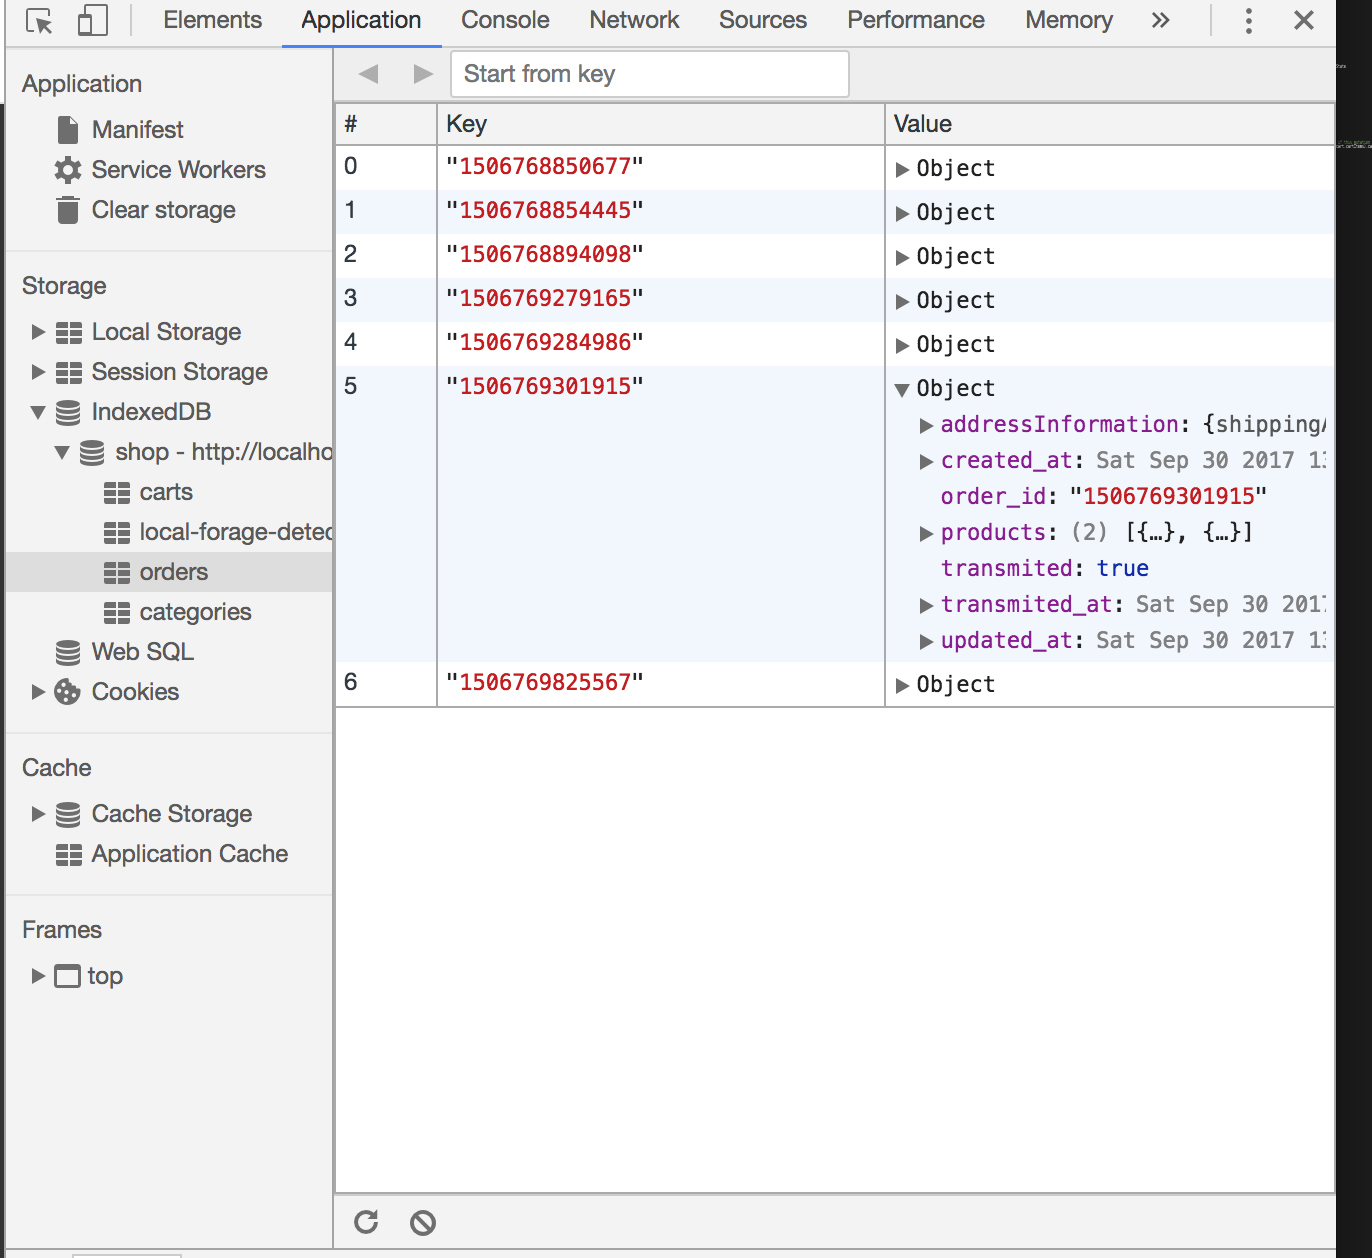This screenshot has width=1372, height=1258.
Task: Click the inspect element picker icon
Action: click(x=39, y=21)
